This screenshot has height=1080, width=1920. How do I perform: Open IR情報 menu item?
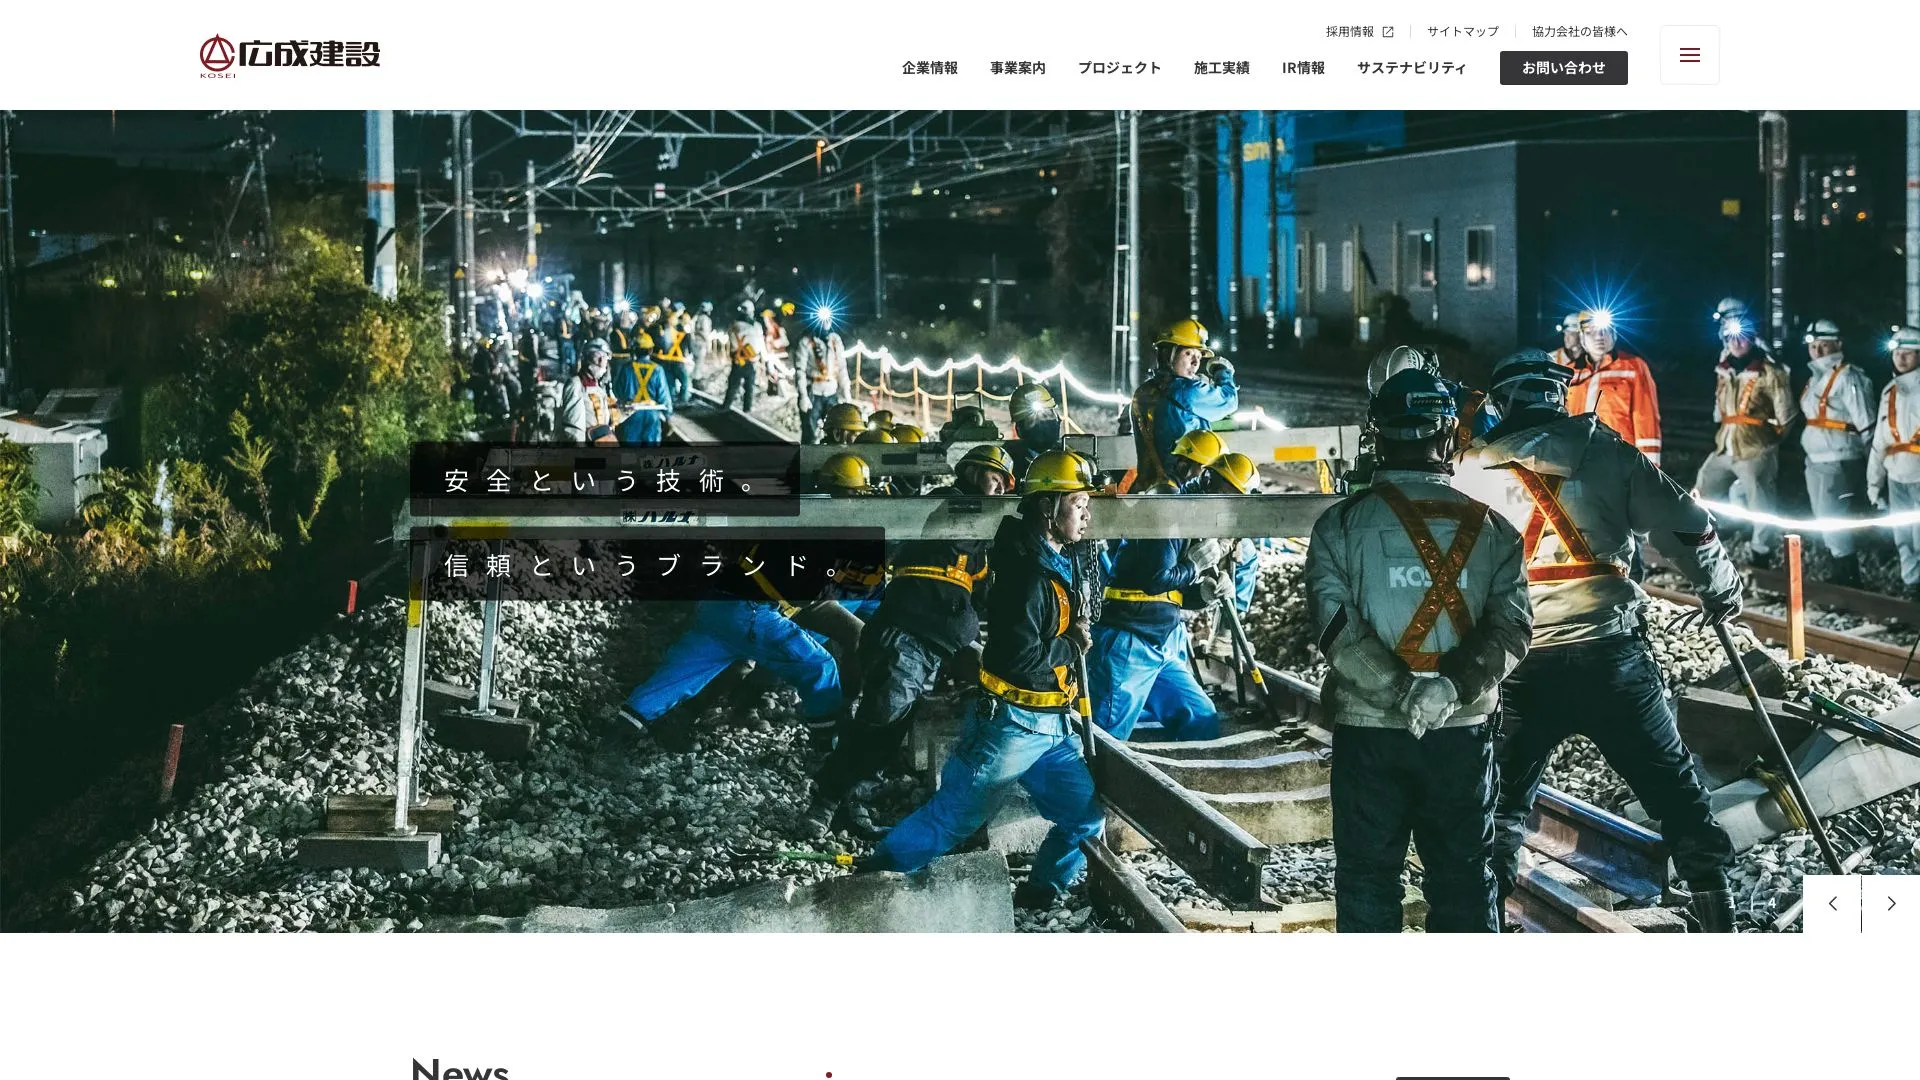click(1303, 68)
